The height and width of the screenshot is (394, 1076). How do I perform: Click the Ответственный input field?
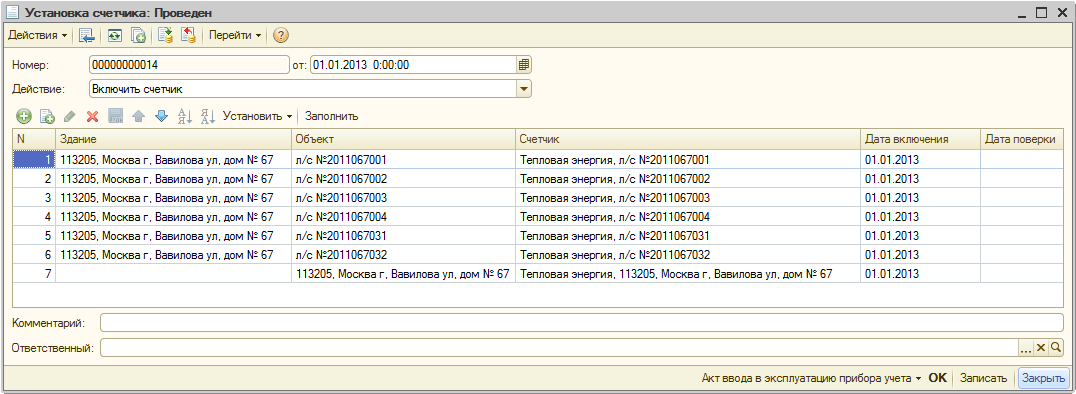(559, 348)
